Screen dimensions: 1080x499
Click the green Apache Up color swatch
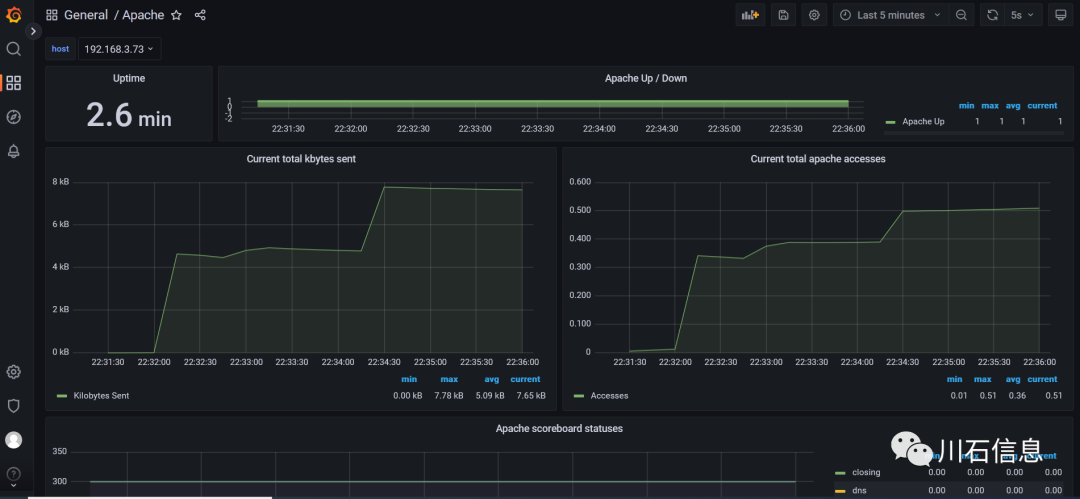pos(890,122)
